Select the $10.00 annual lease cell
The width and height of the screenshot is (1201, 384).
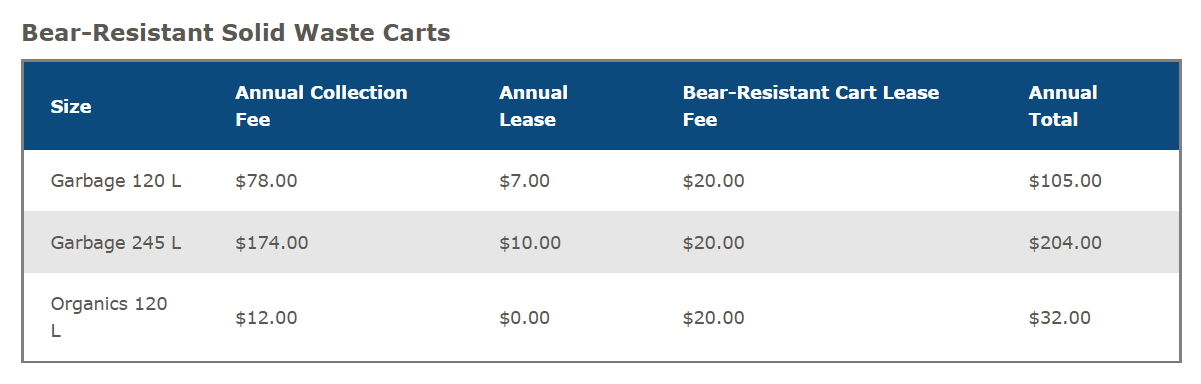coord(530,242)
